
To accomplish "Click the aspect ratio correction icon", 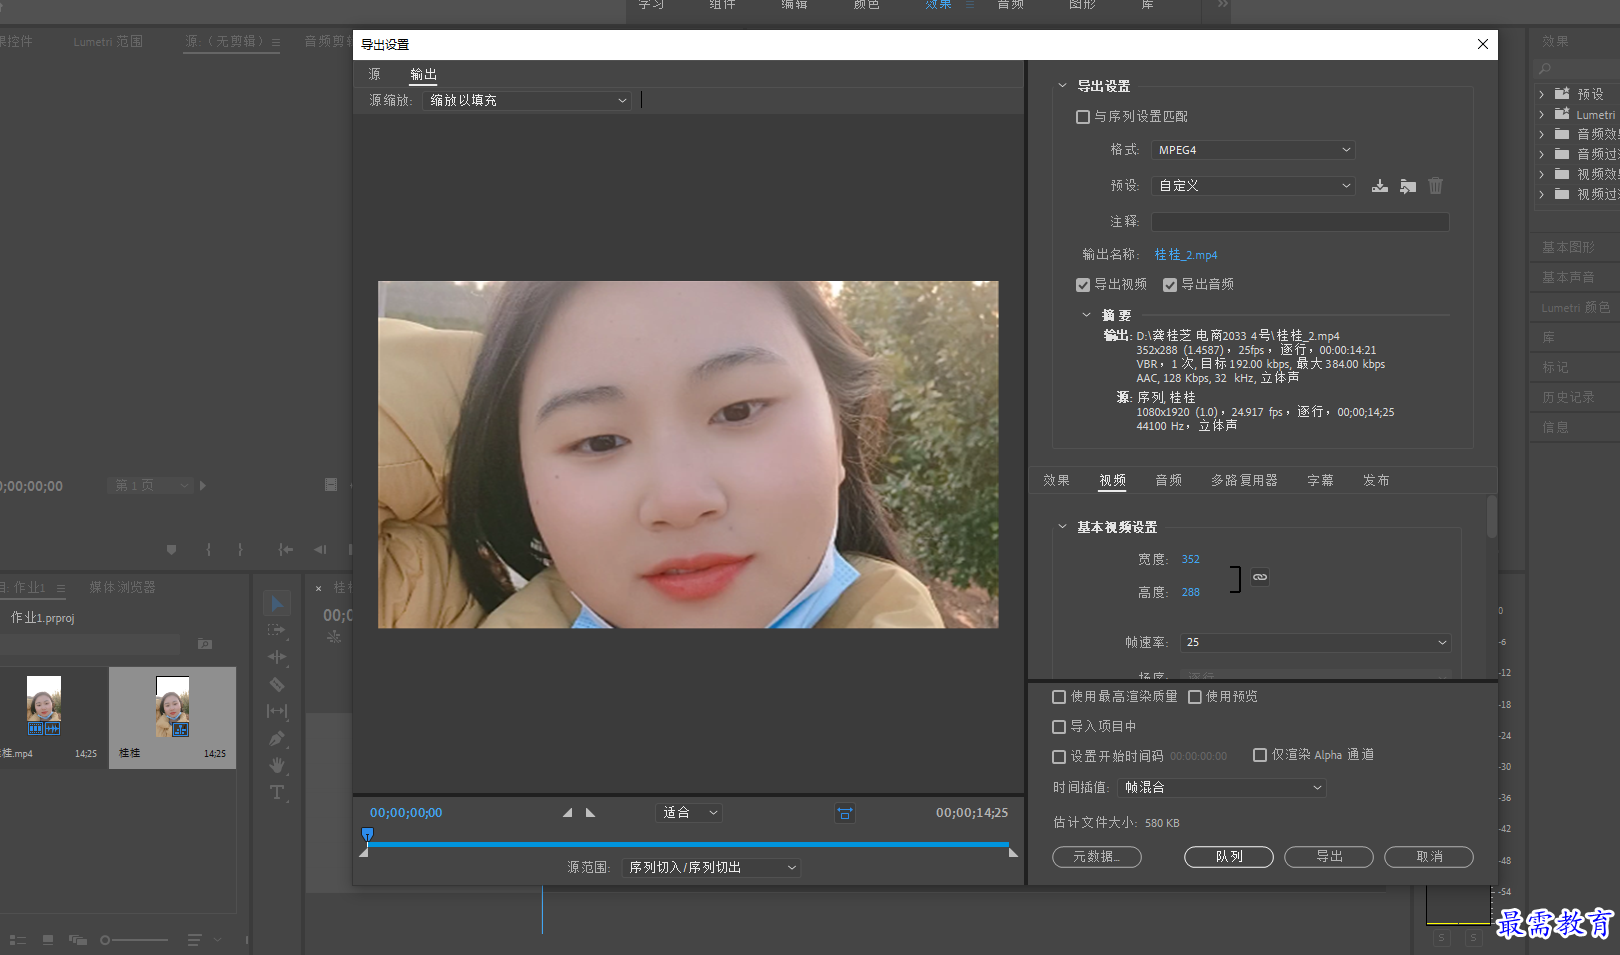I will (845, 813).
